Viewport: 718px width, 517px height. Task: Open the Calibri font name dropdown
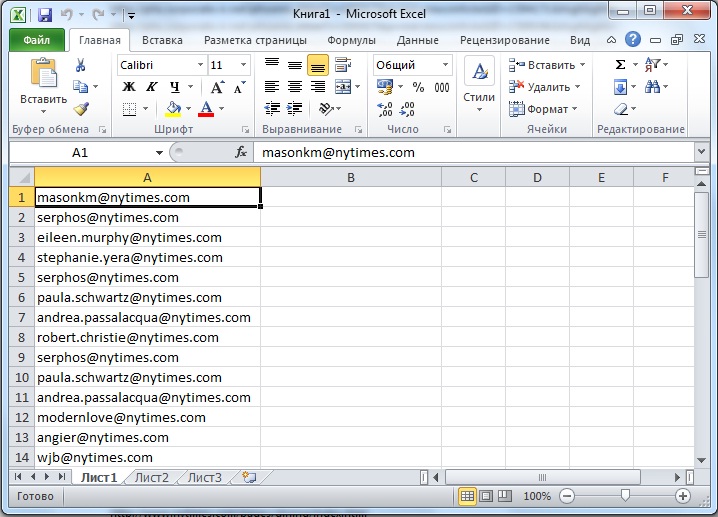click(x=201, y=65)
